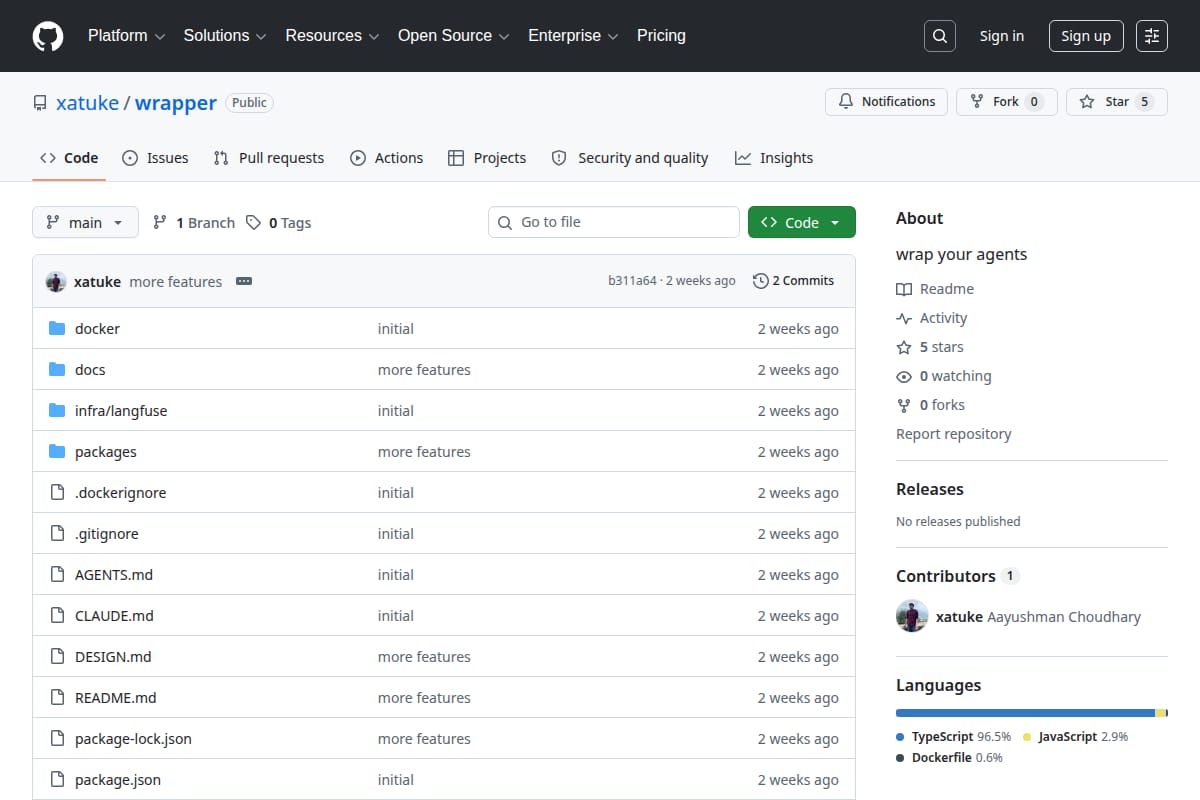Open the Platform dropdown menu
This screenshot has width=1200, height=800.
click(126, 36)
